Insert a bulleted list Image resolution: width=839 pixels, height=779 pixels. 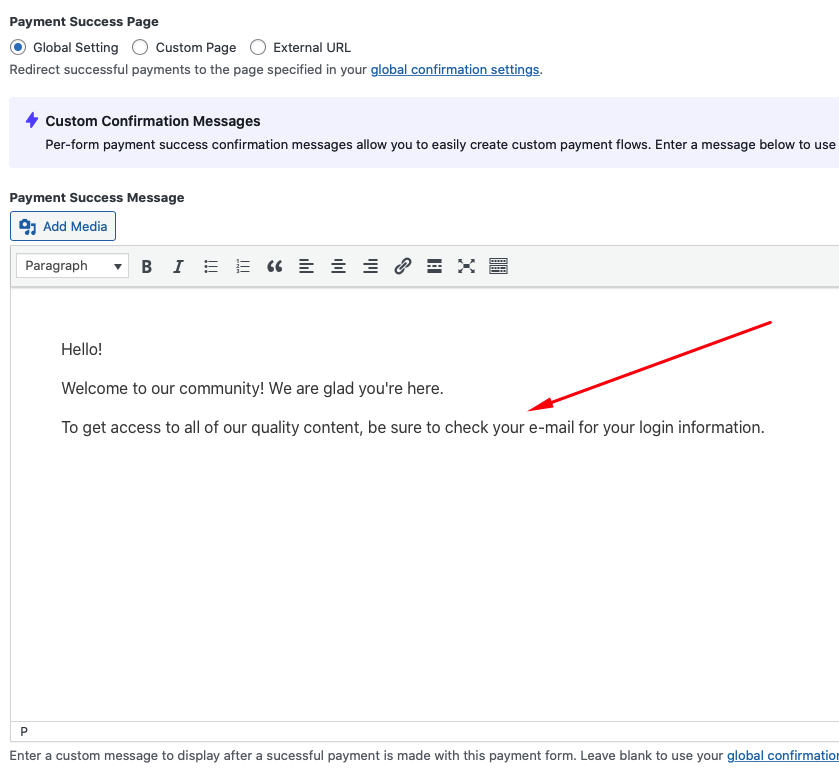pyautogui.click(x=211, y=266)
